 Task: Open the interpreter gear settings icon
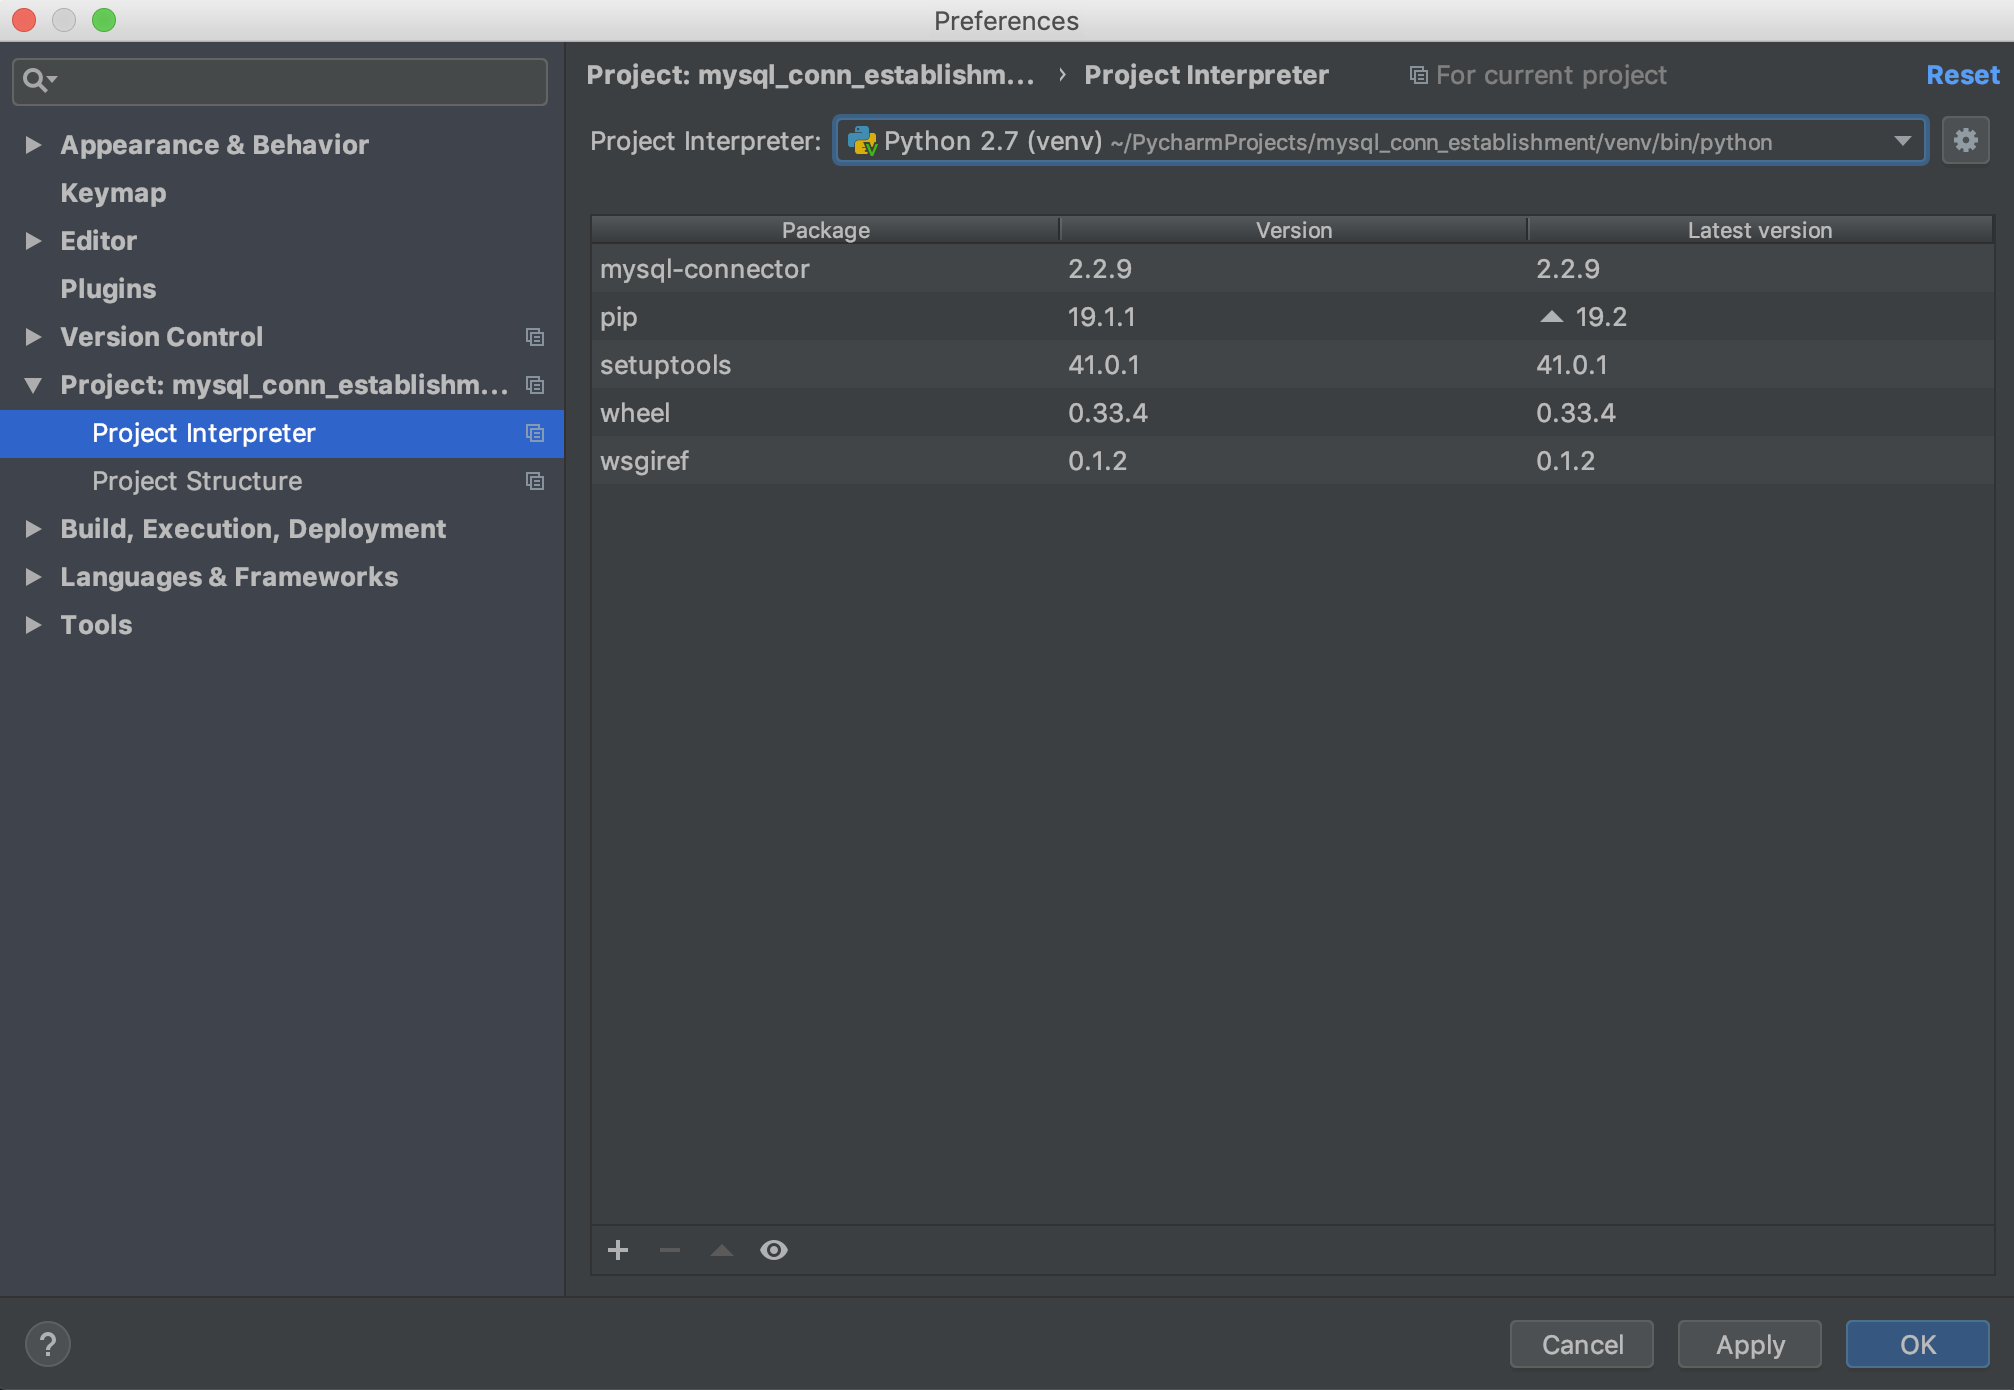(1965, 140)
